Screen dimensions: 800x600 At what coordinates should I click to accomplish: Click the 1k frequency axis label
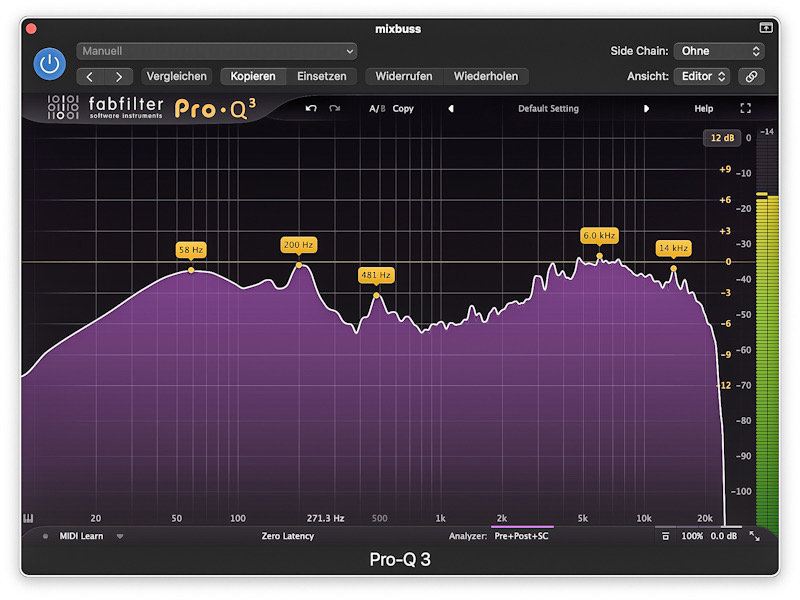[440, 518]
